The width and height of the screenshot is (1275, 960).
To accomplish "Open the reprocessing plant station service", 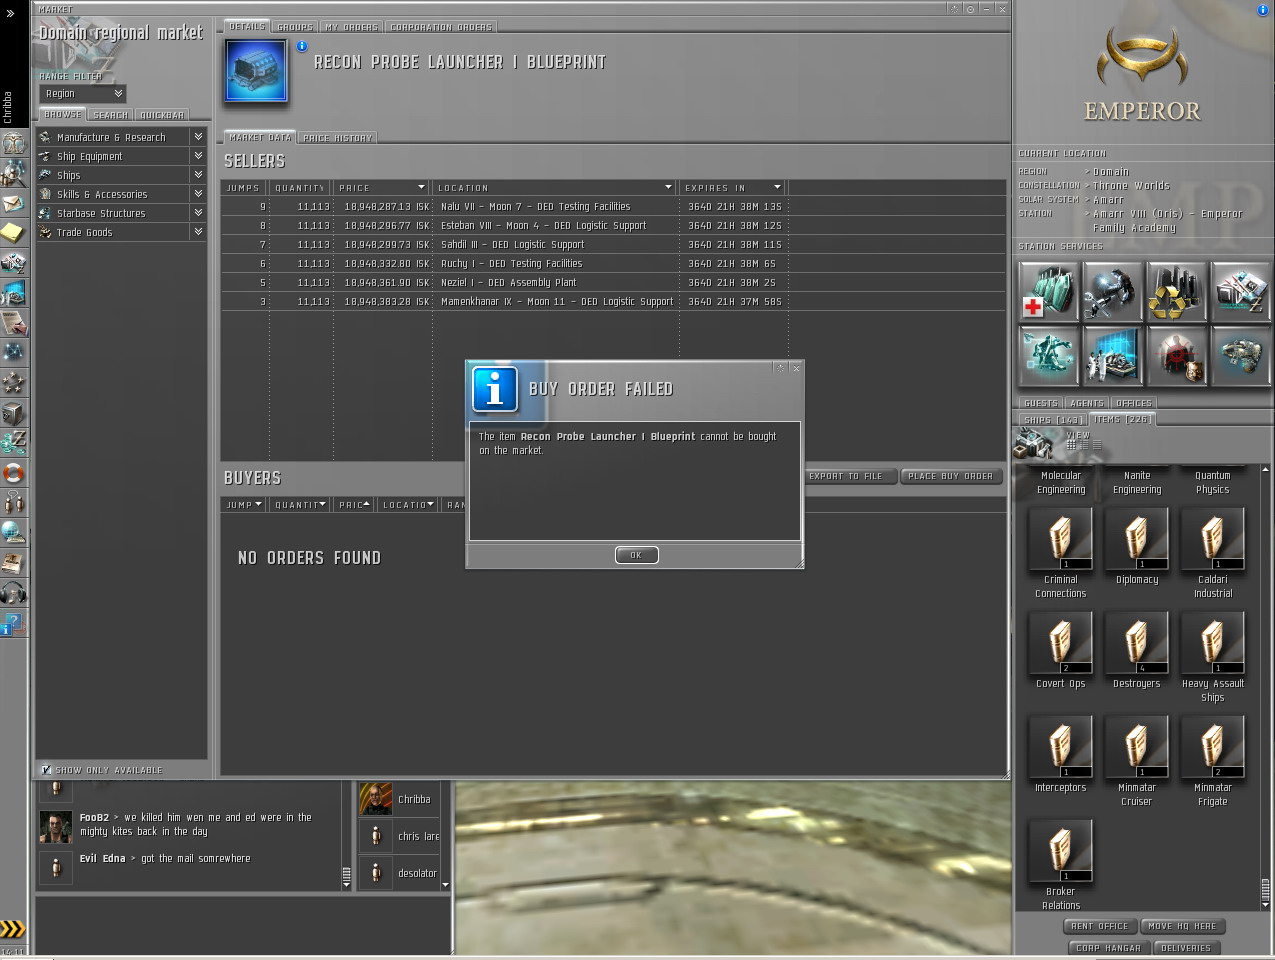I will (x=1176, y=291).
